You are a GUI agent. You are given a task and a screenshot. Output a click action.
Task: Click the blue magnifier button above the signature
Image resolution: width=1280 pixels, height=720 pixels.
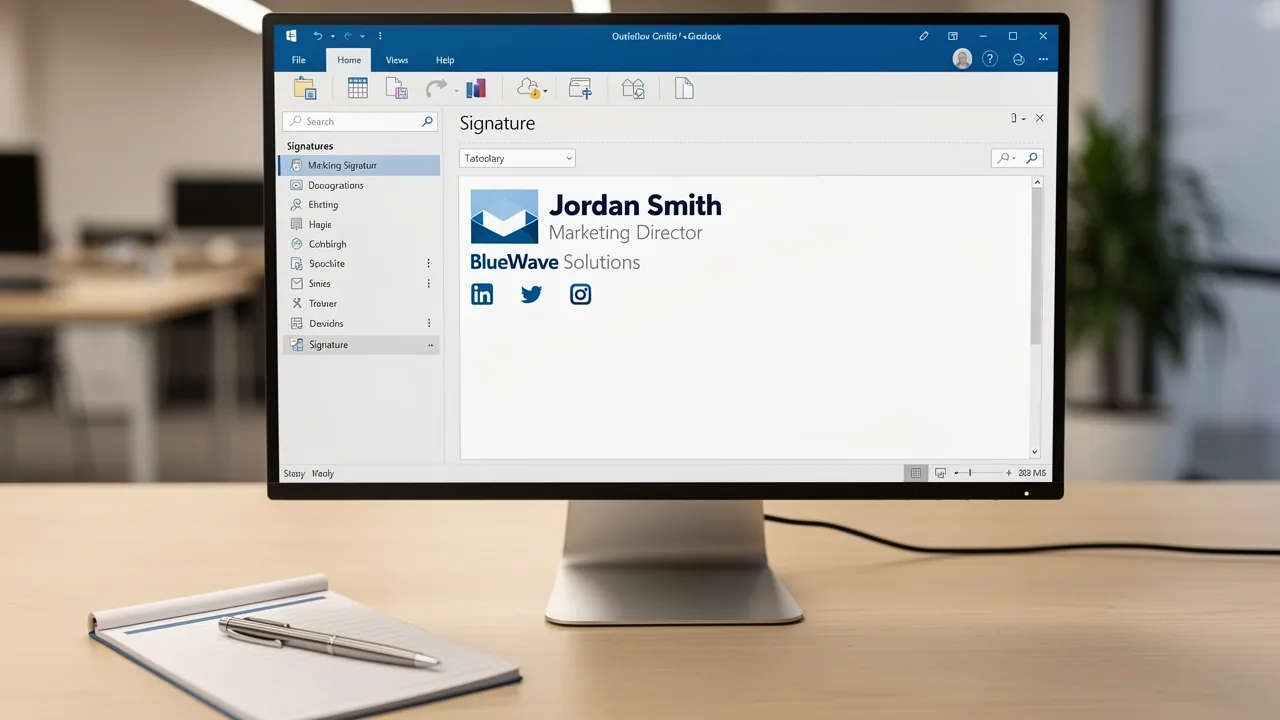(1031, 158)
